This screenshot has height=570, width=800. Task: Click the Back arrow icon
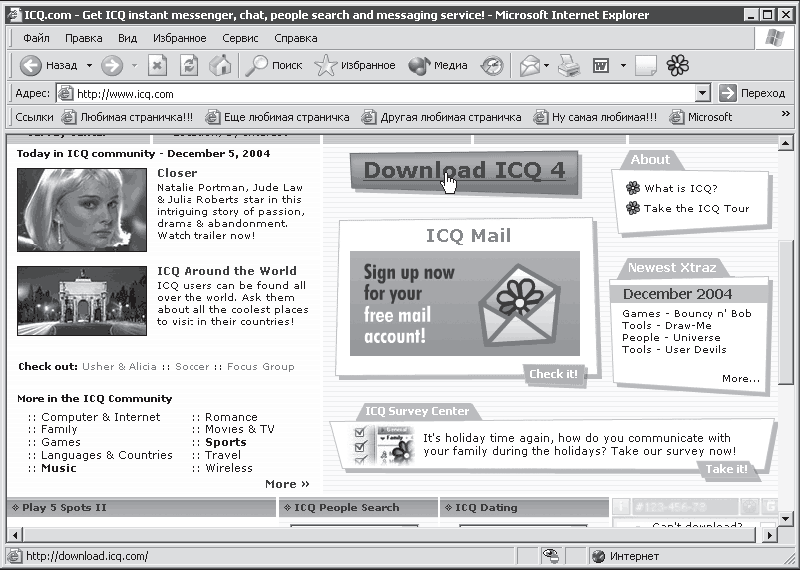[x=31, y=65]
